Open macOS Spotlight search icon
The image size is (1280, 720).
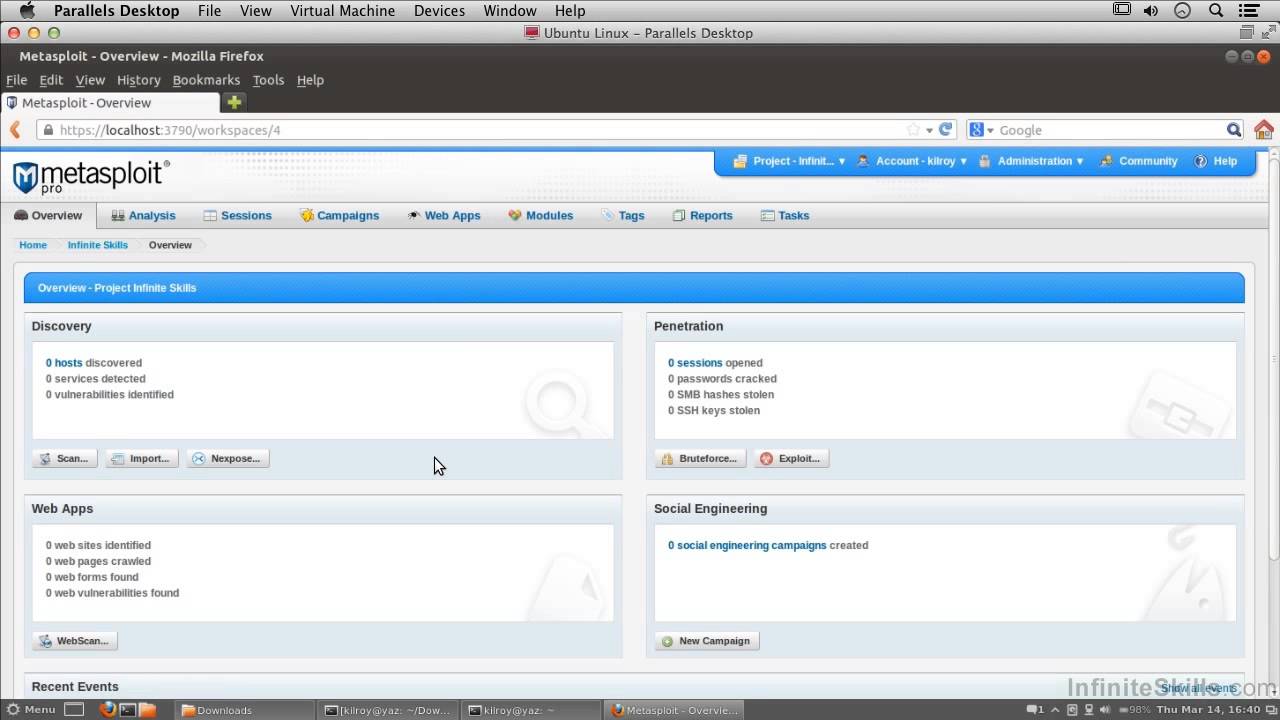(1216, 11)
